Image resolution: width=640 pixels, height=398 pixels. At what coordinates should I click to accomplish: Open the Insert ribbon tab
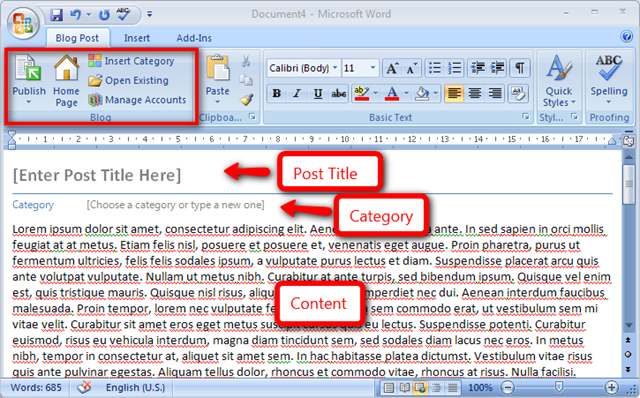click(137, 38)
